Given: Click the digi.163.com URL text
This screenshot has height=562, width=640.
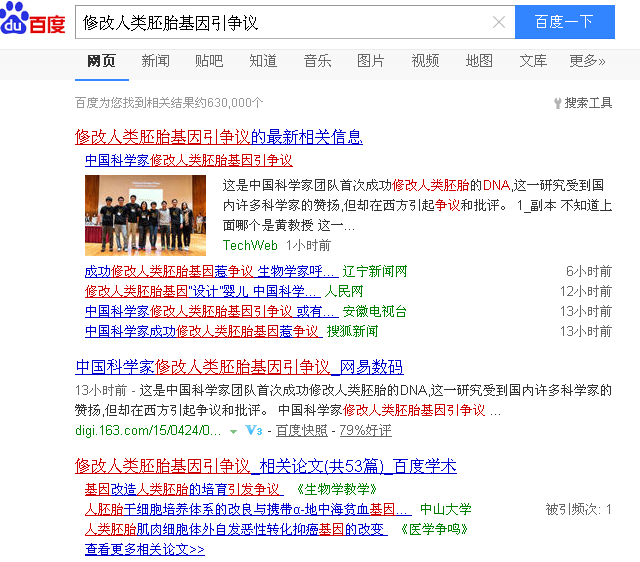Looking at the screenshot, I should (148, 430).
